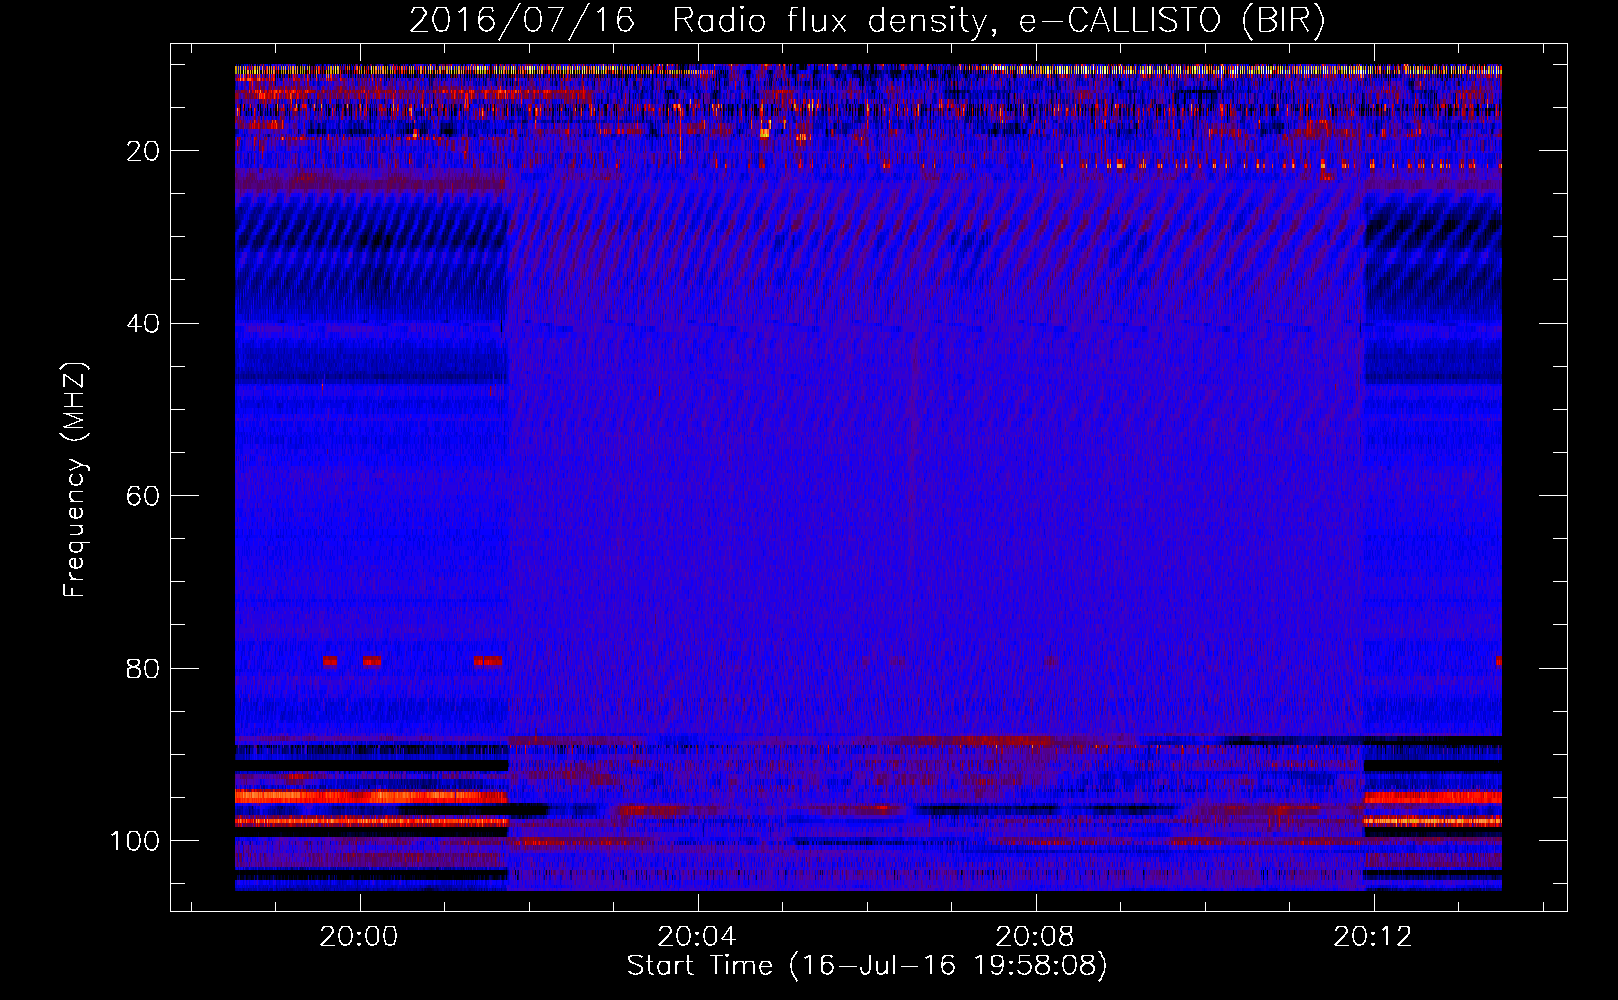The height and width of the screenshot is (1000, 1618).
Task: Click the '20:12' time tick label
Action: (x=1373, y=937)
